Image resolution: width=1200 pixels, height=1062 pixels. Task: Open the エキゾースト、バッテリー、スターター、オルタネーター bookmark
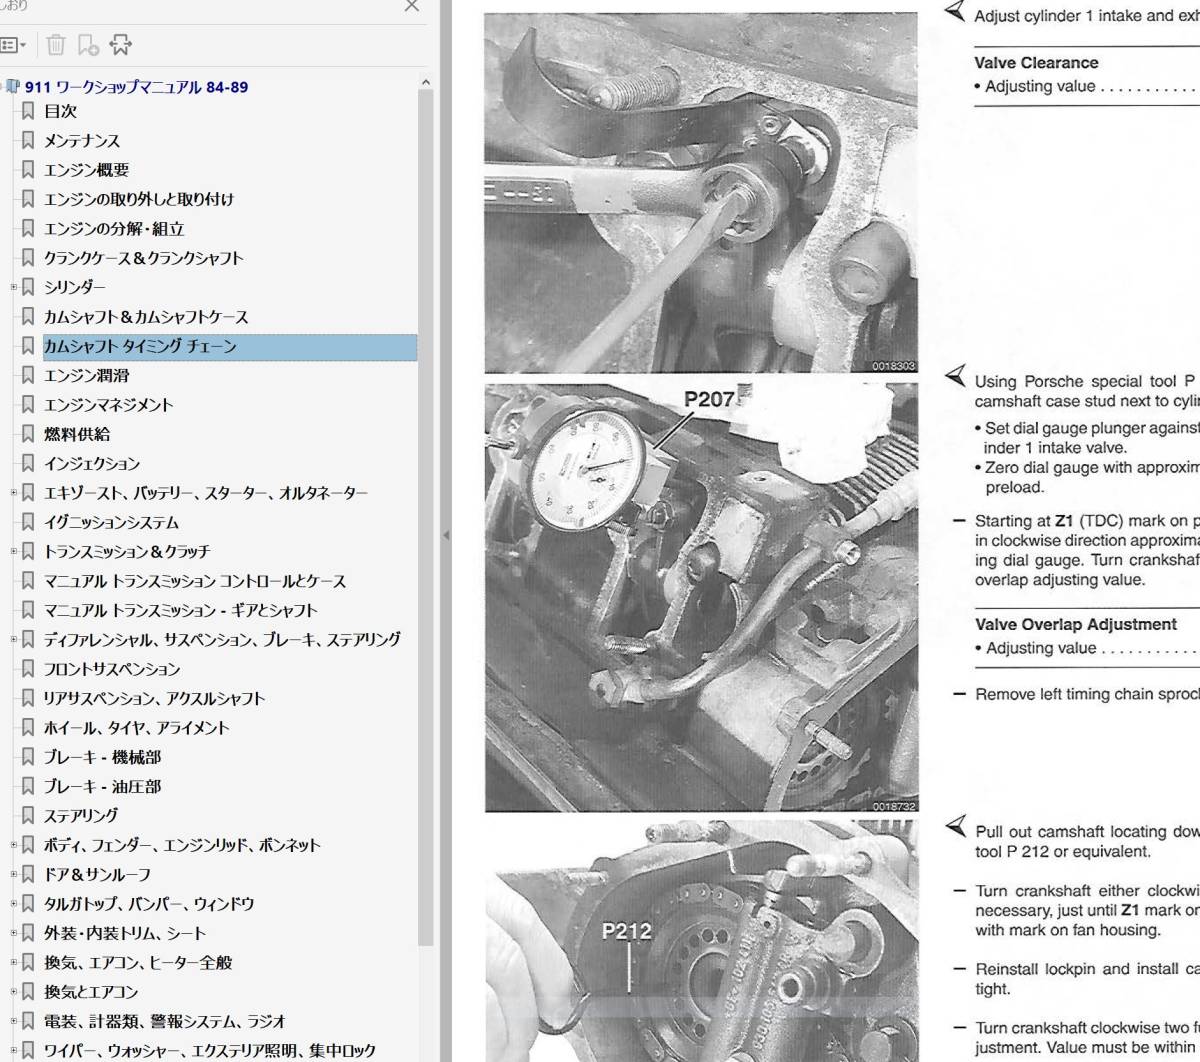click(206, 493)
